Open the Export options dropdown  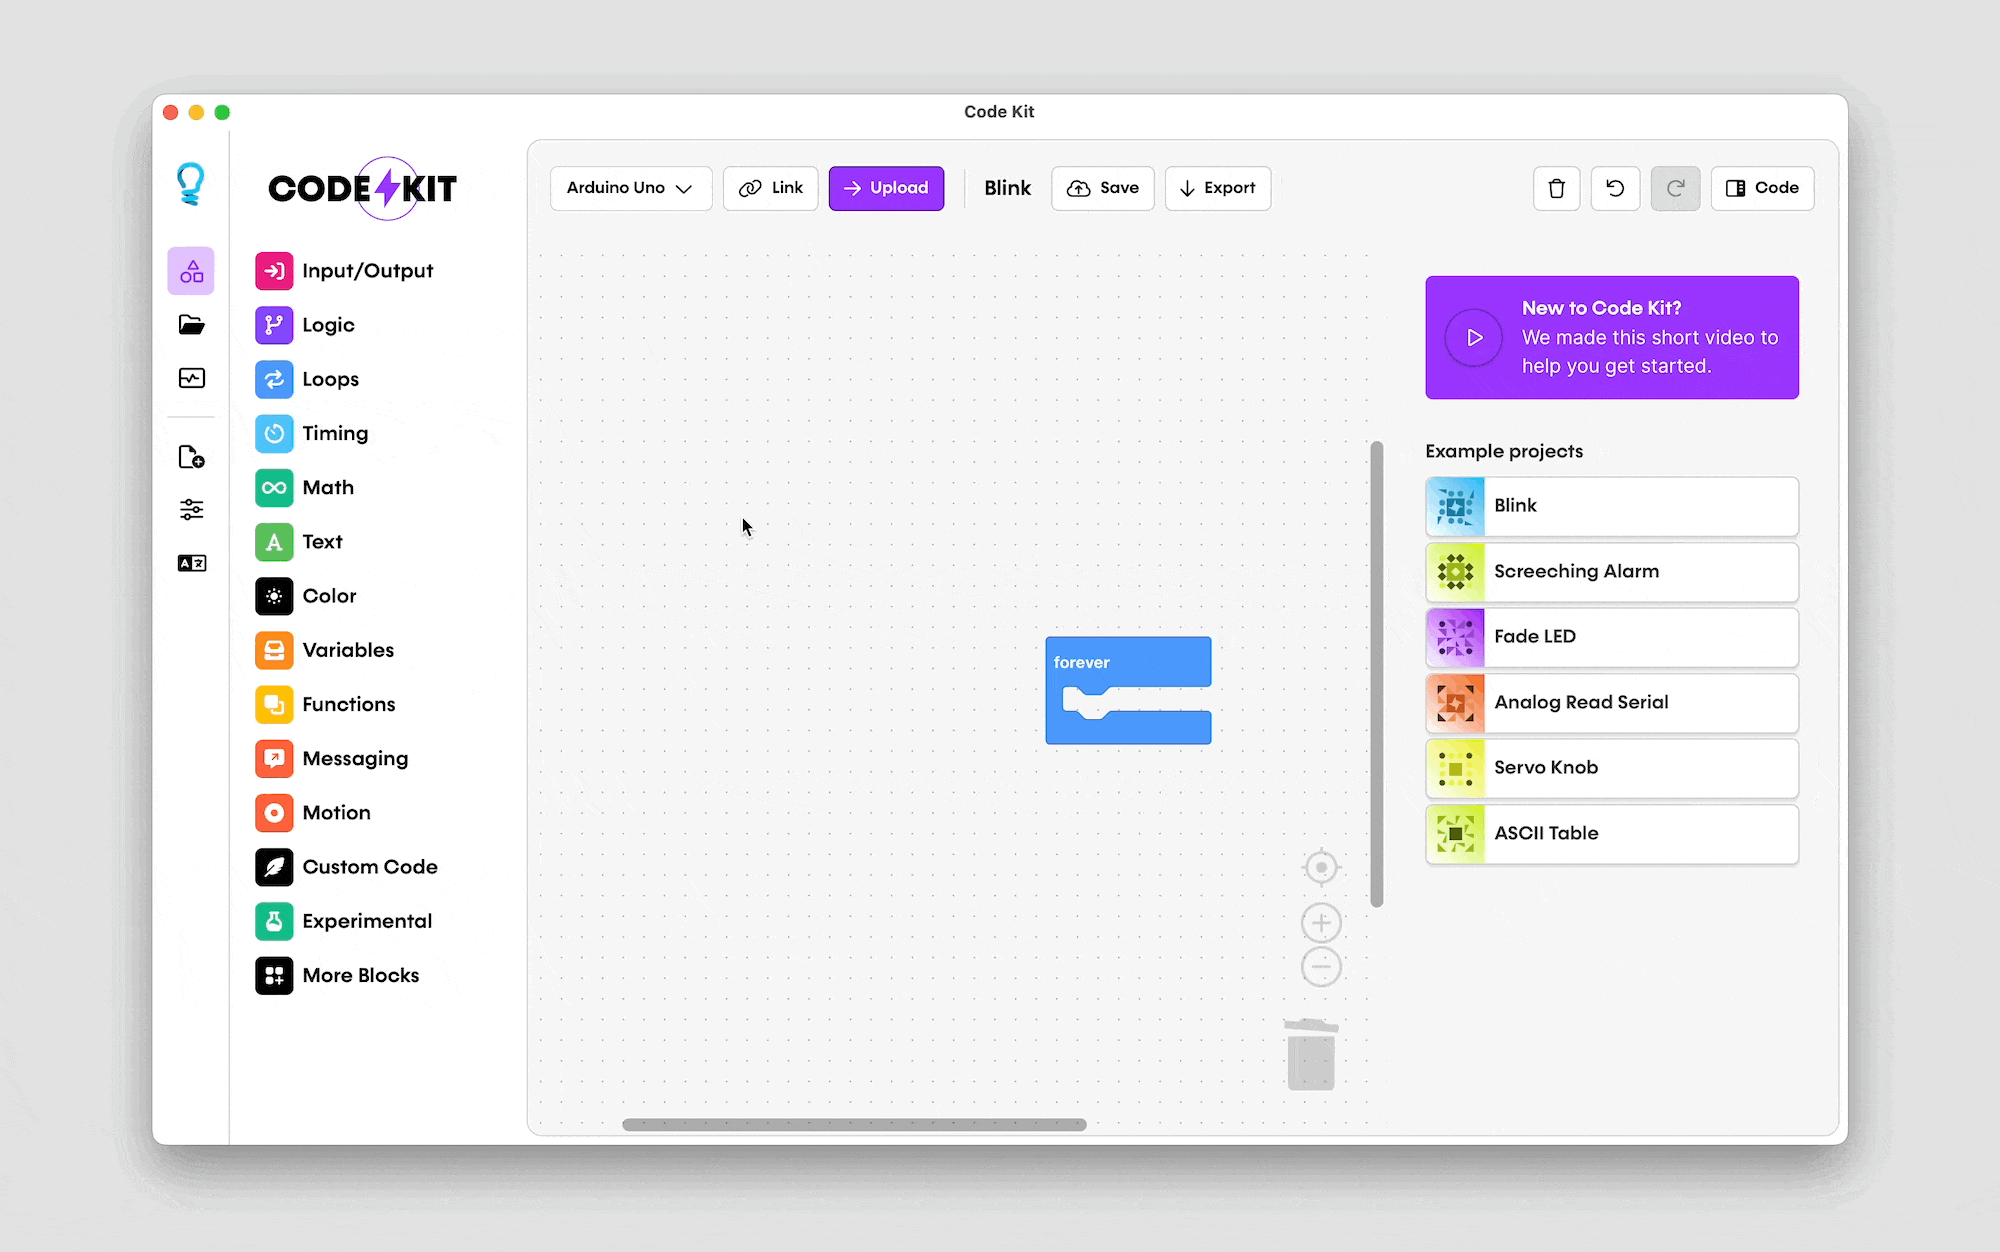coord(1217,188)
